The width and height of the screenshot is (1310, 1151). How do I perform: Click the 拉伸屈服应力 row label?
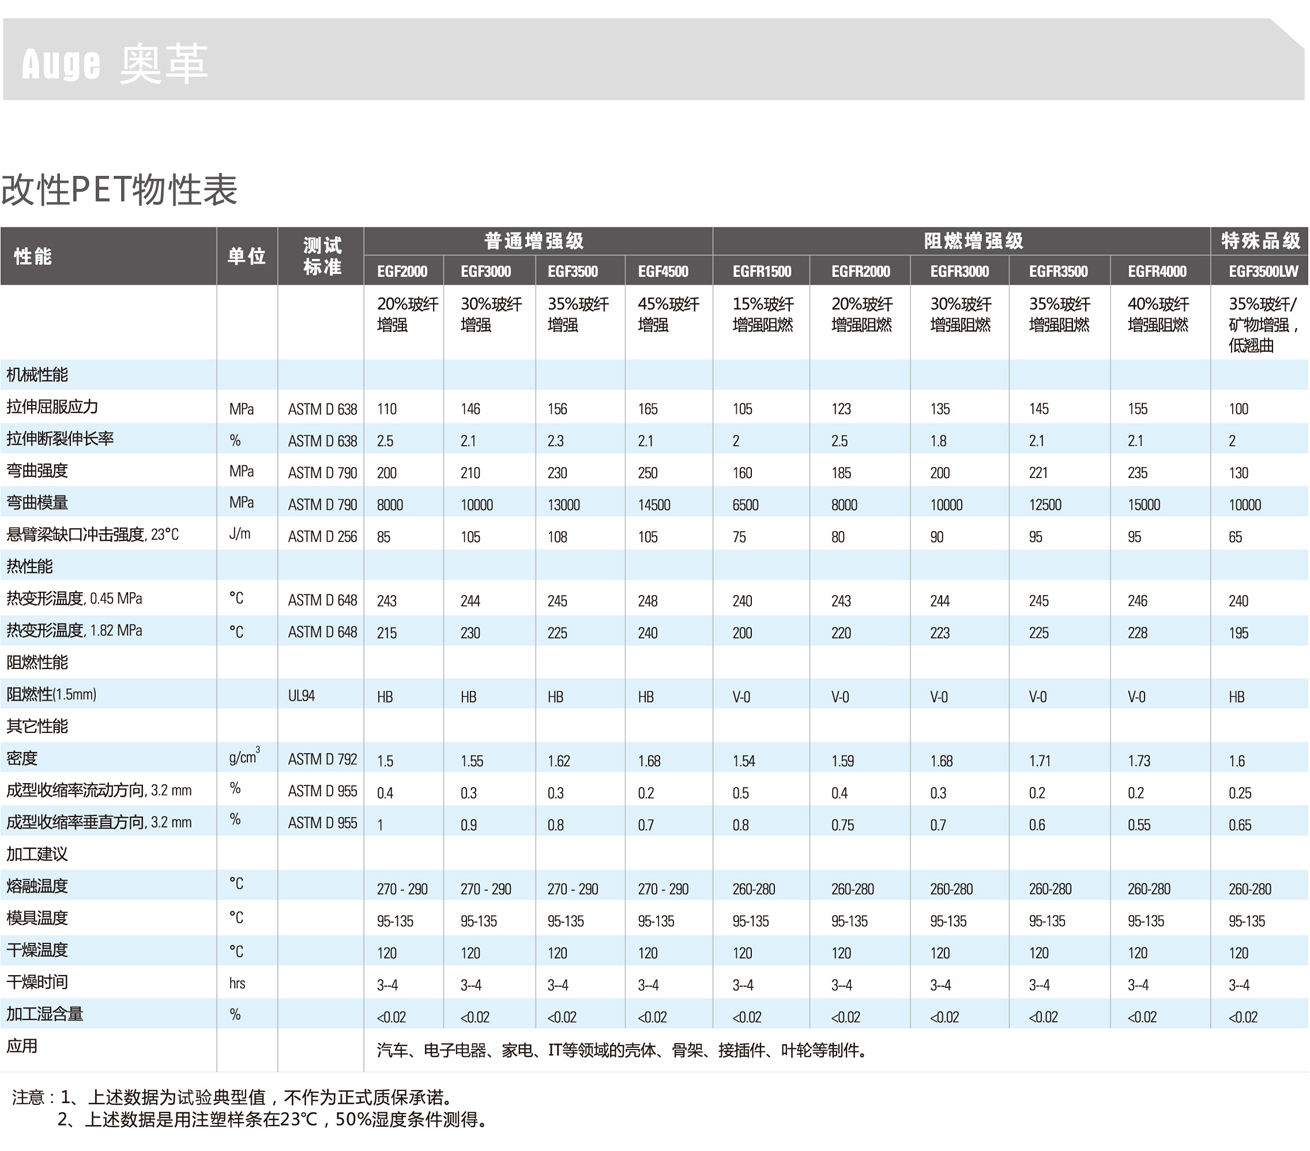(52, 407)
